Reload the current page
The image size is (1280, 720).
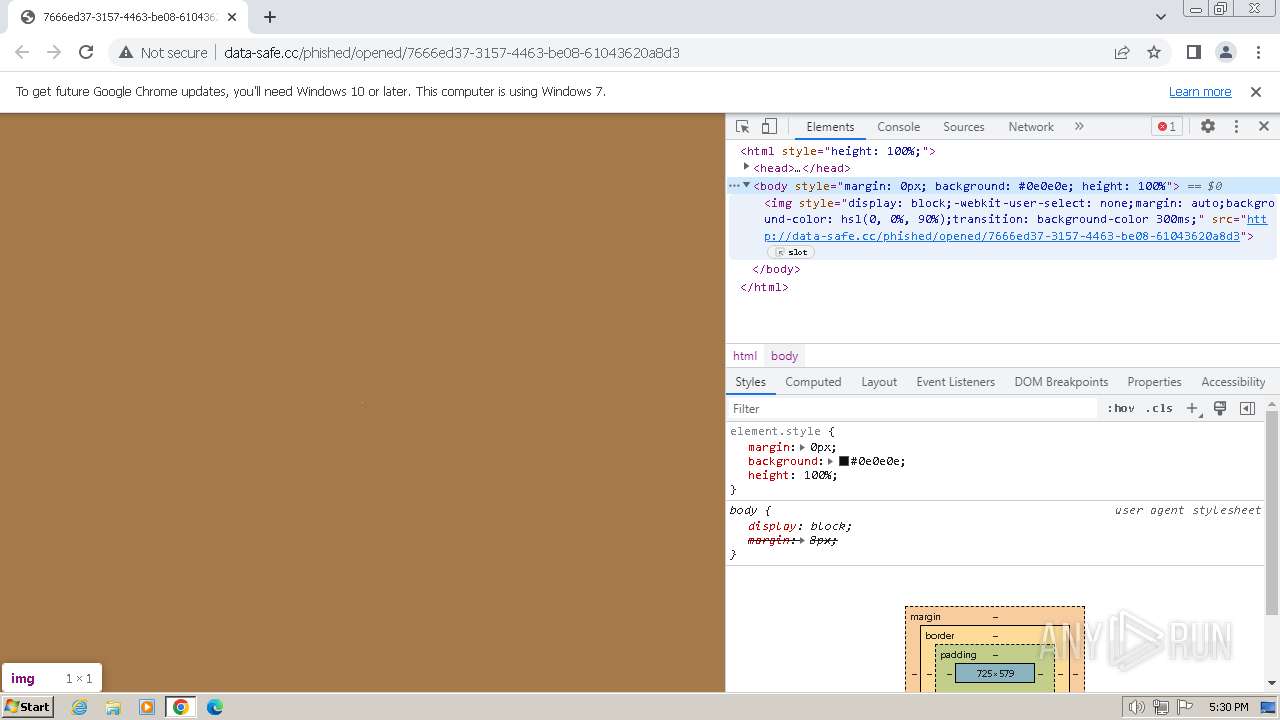tap(86, 52)
